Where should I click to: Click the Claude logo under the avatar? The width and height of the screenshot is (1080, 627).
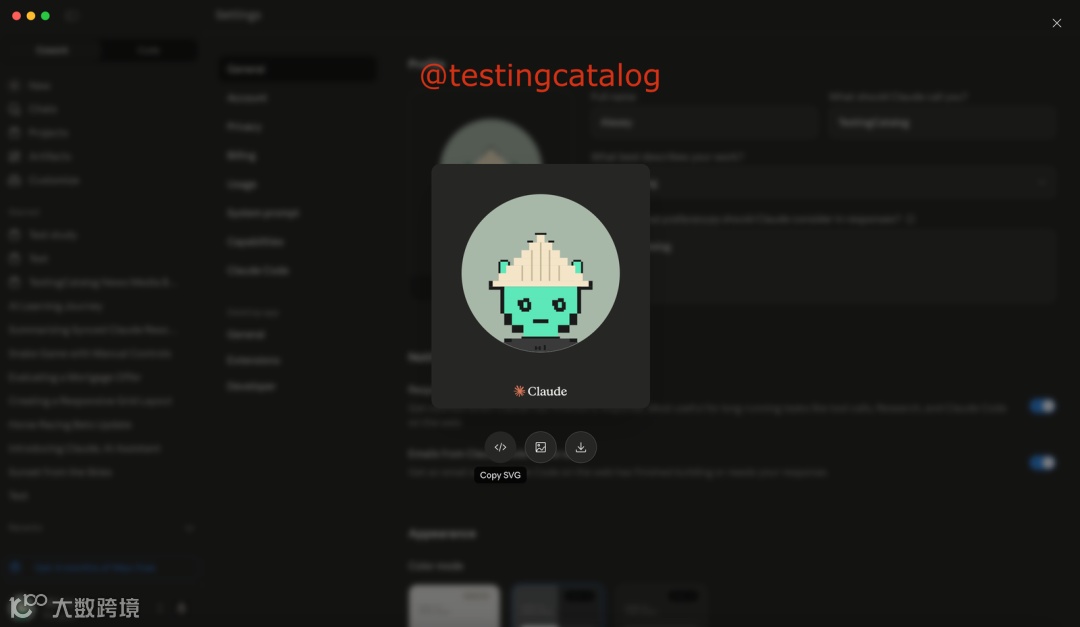[x=541, y=391]
